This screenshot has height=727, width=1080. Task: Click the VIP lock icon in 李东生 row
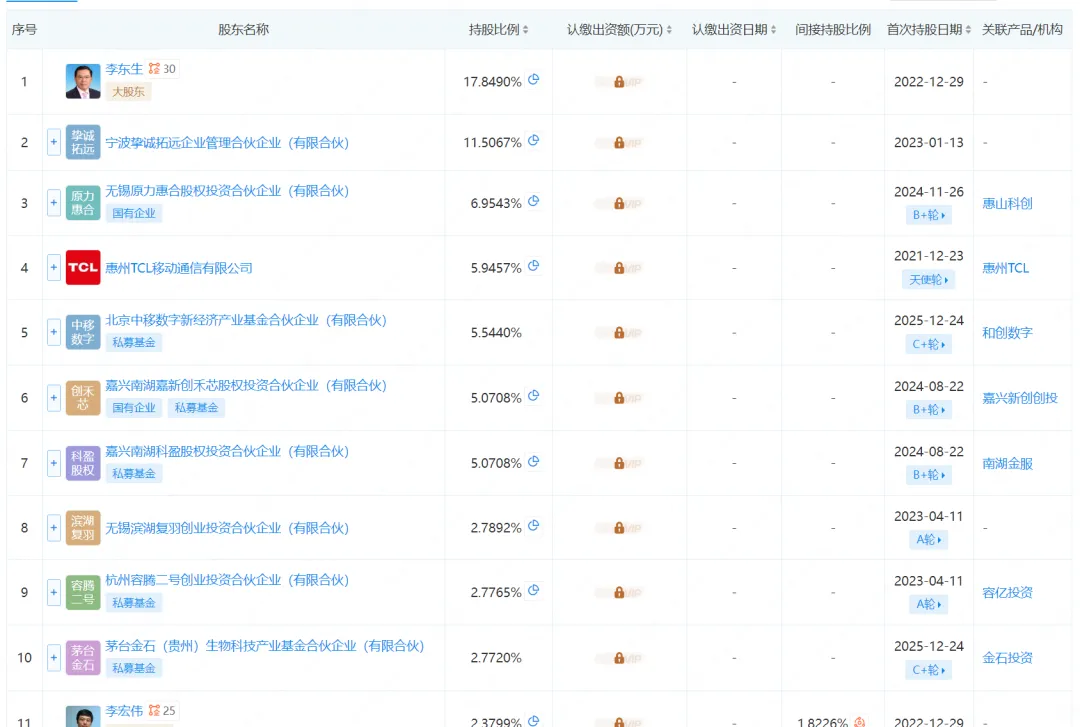click(619, 82)
